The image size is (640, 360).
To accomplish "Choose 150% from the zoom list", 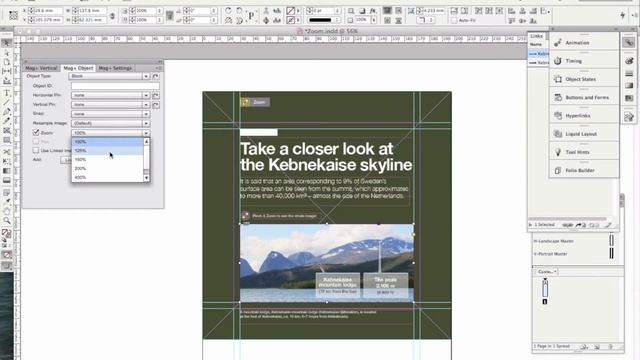I will (108, 160).
